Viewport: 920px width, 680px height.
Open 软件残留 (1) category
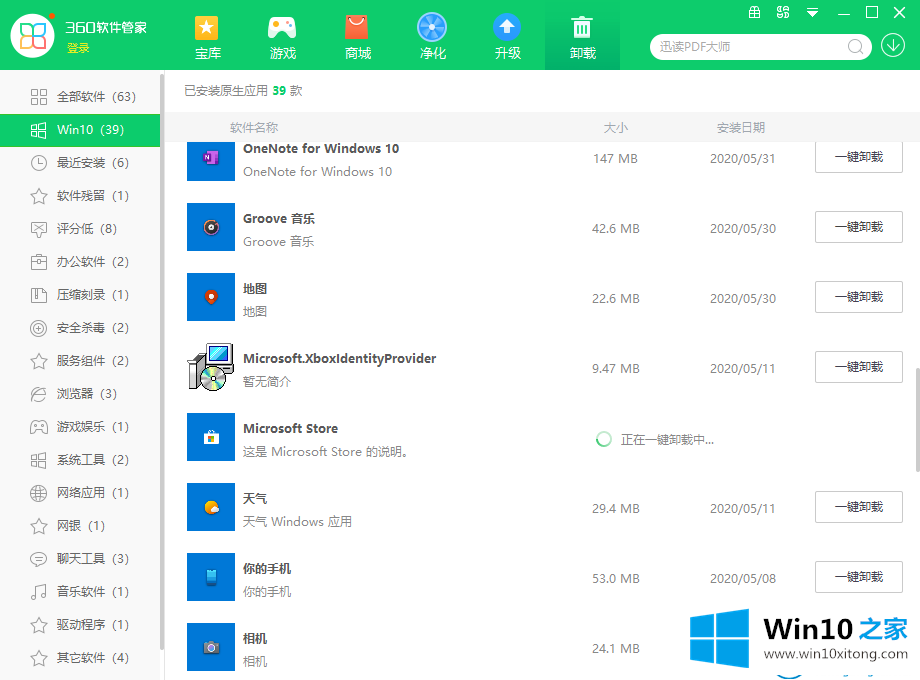tap(80, 195)
